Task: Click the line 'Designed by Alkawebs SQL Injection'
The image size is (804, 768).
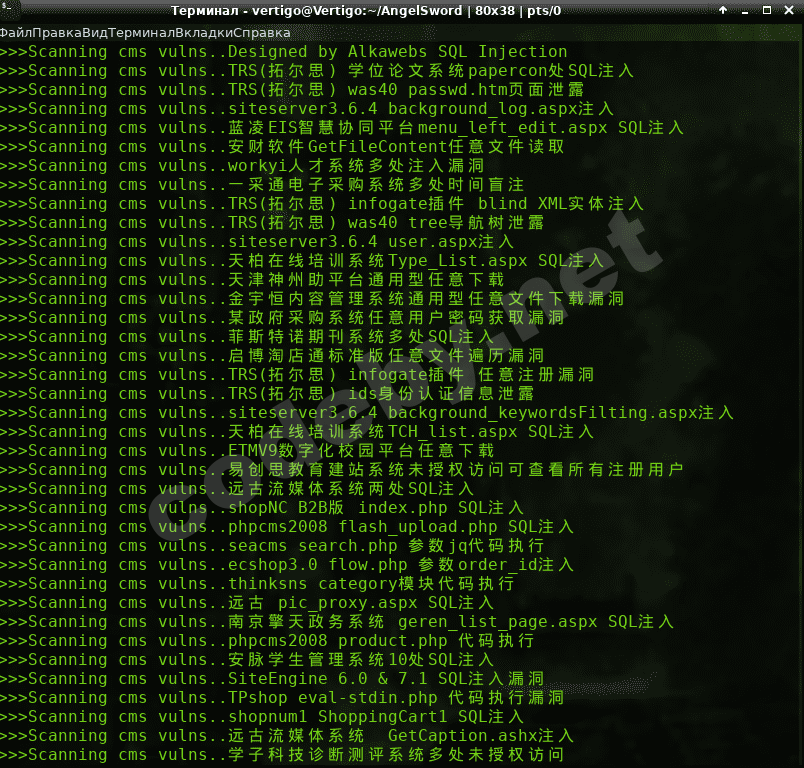Action: pos(284,52)
